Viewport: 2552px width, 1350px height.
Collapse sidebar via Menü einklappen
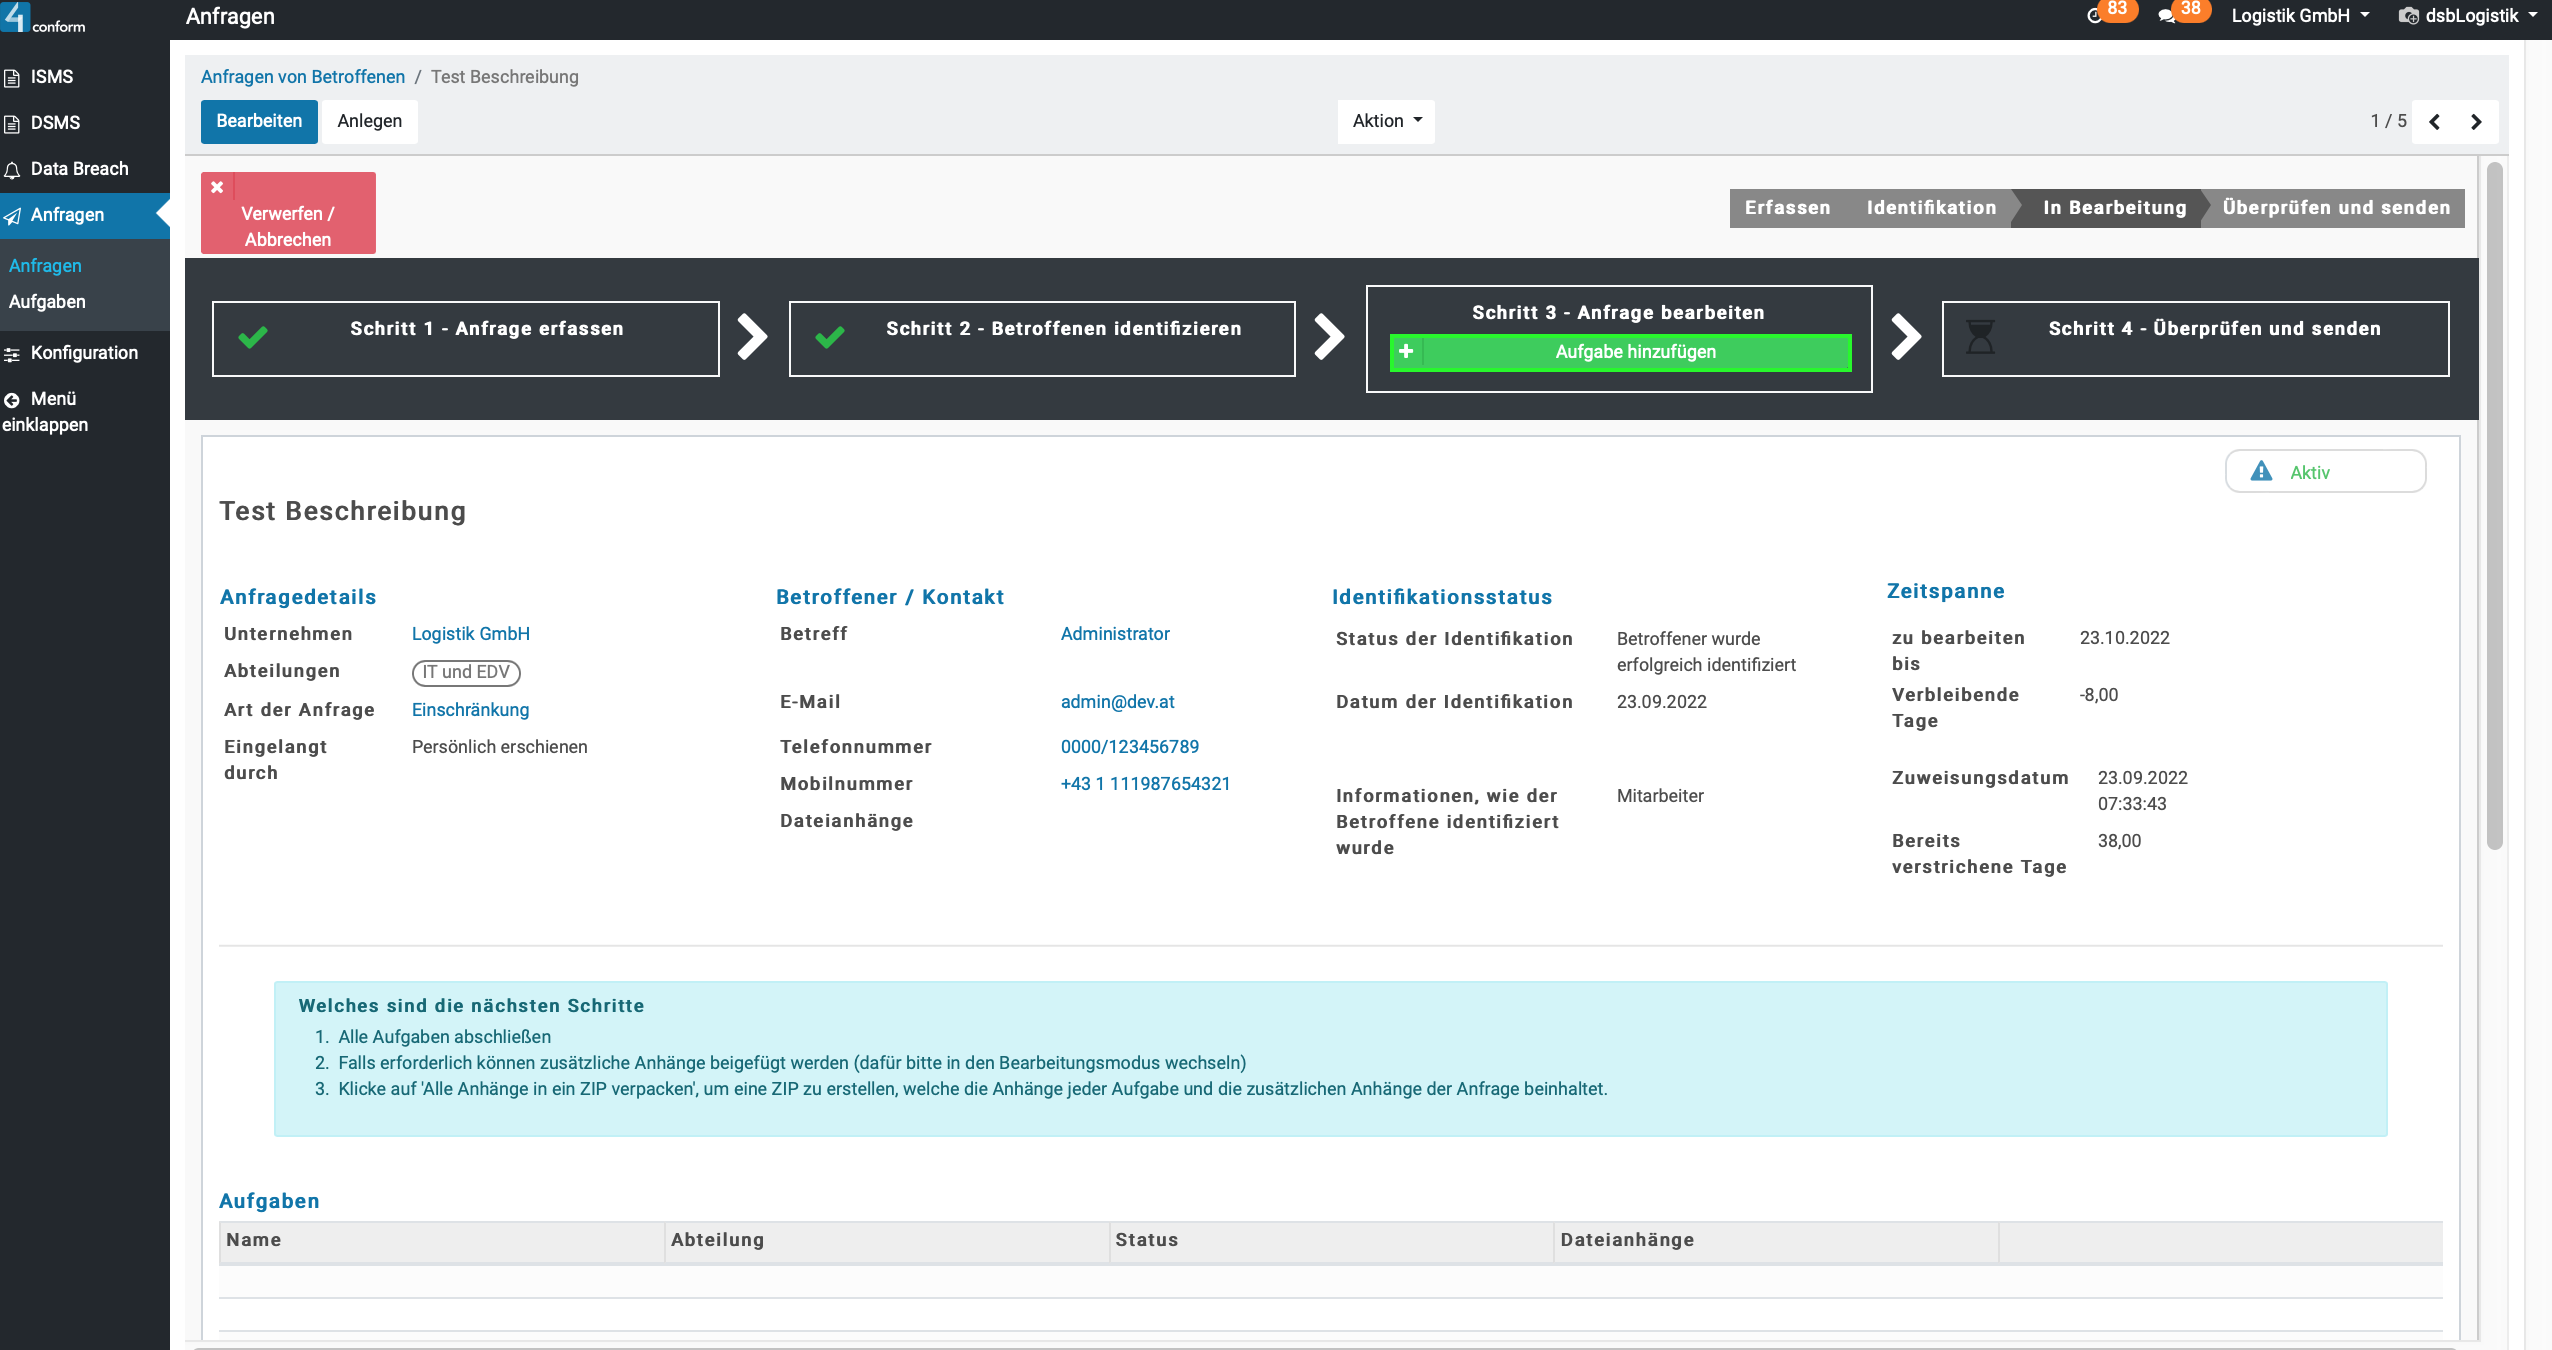[45, 411]
